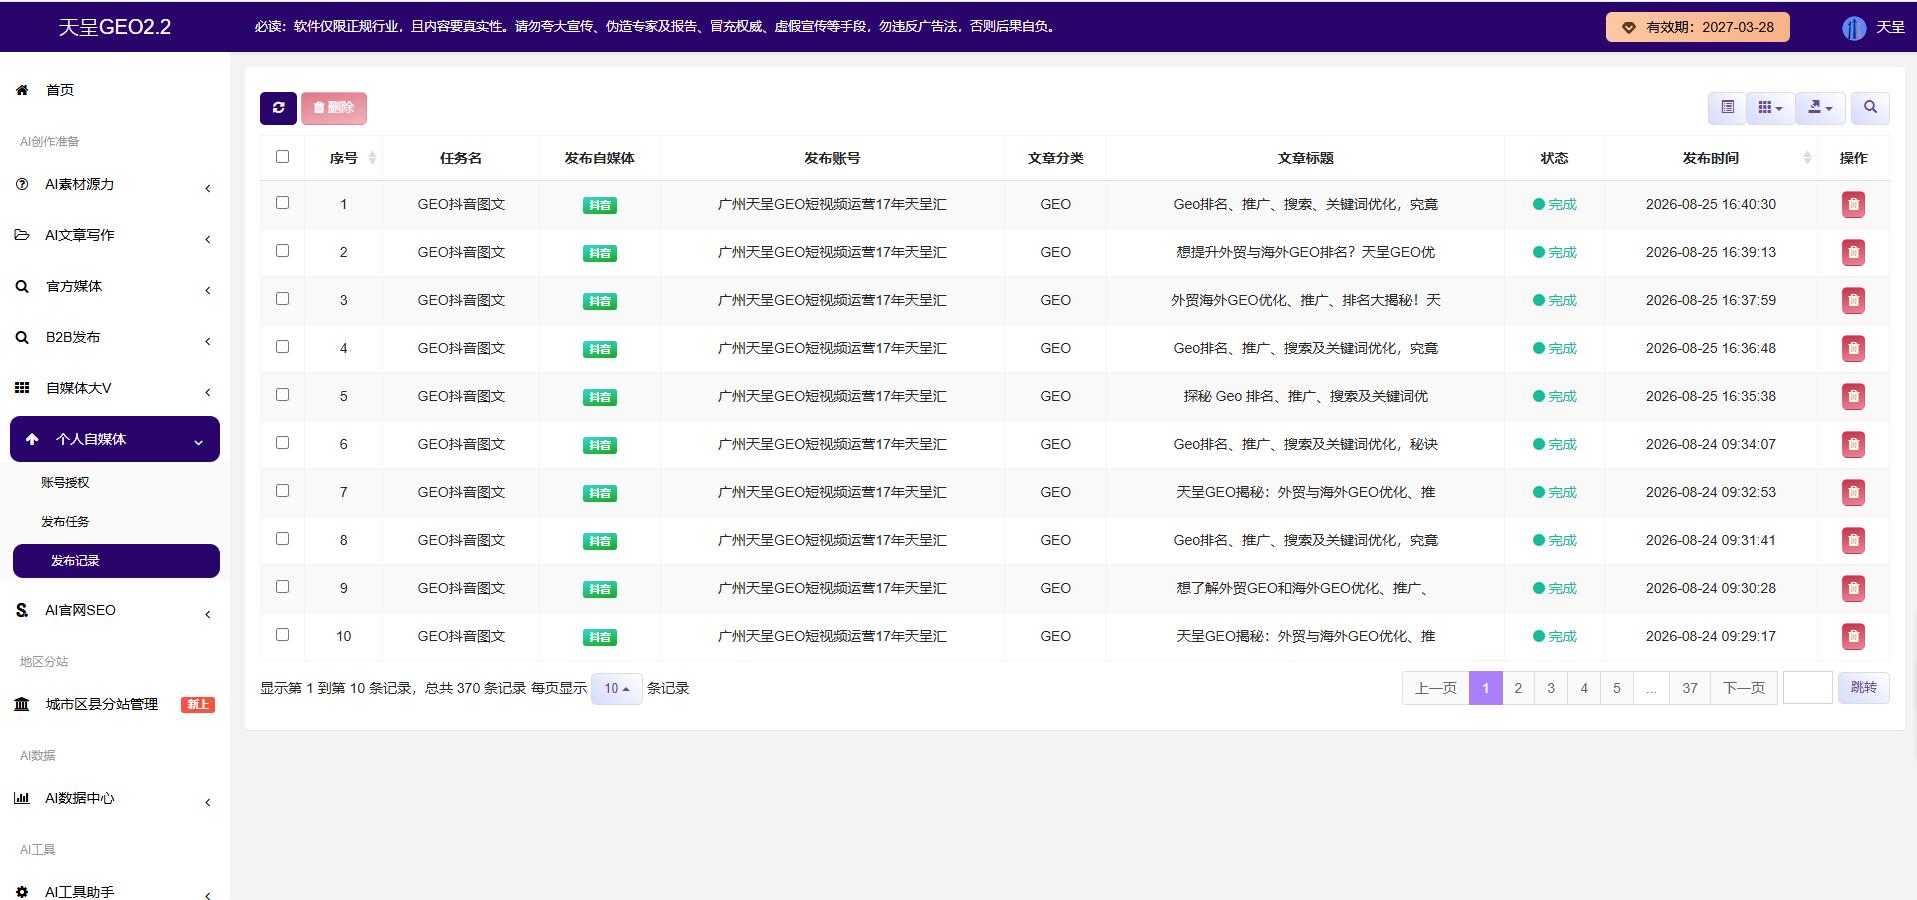The height and width of the screenshot is (900, 1917).
Task: Click the 城市区县分站管理 building icon
Action: click(22, 704)
